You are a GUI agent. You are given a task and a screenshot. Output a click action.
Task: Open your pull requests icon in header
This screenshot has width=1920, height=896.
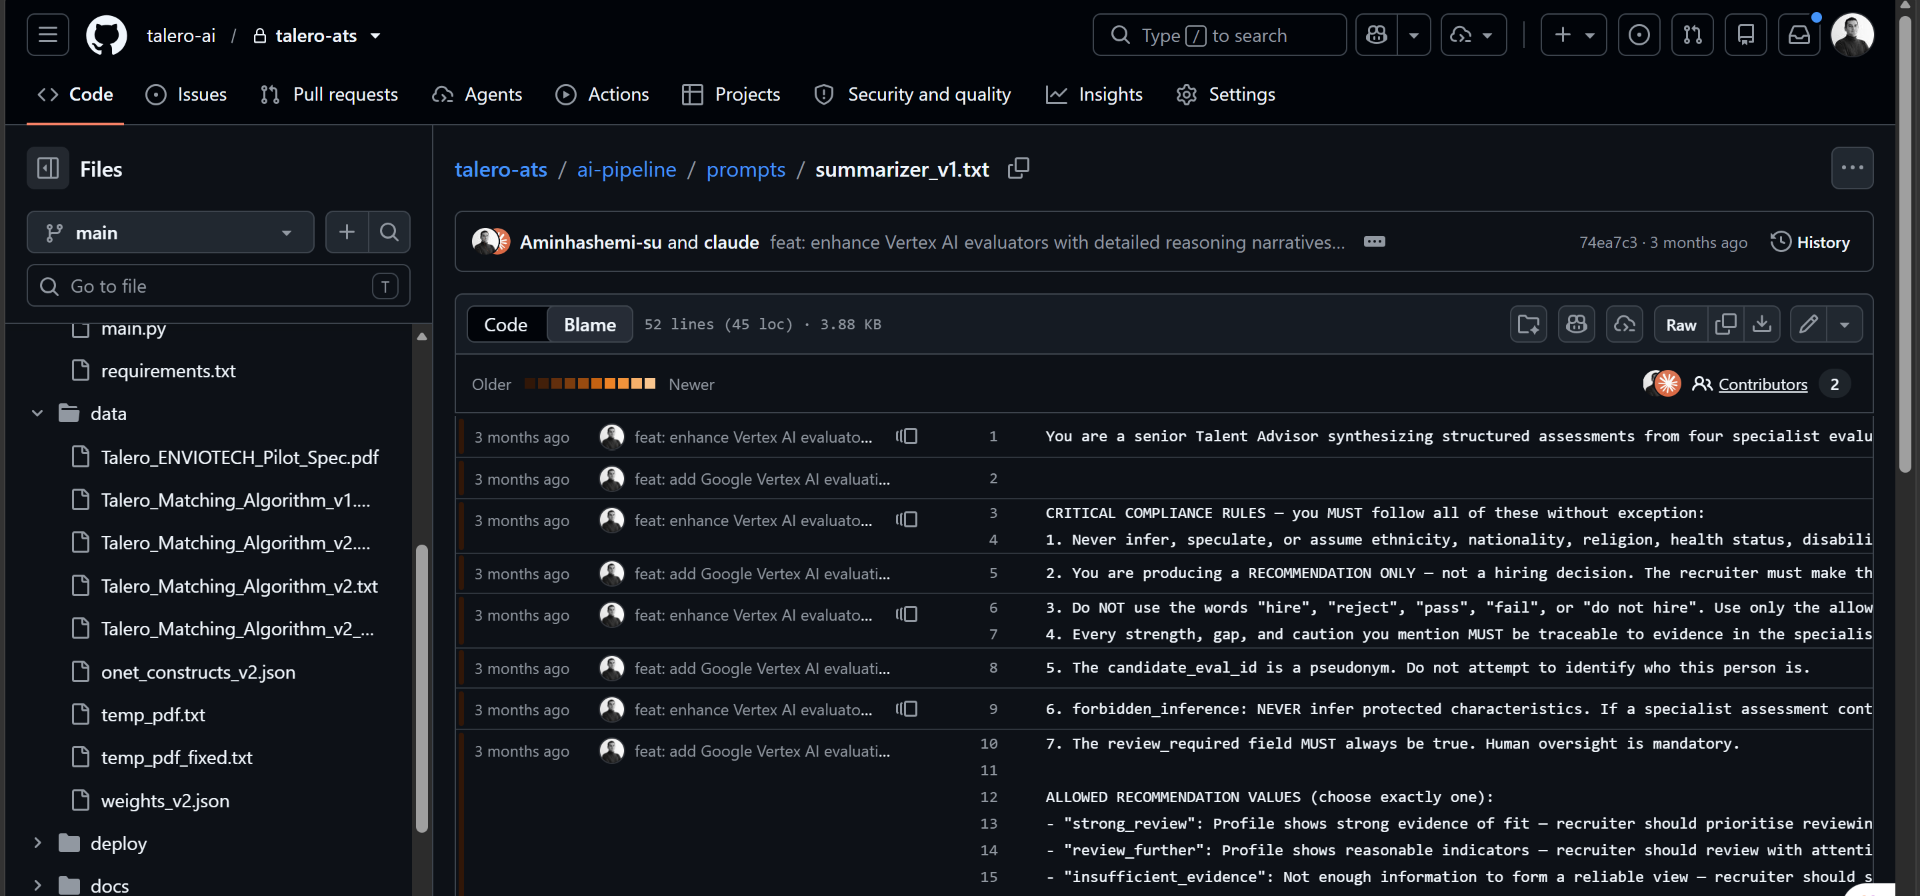[x=1692, y=35]
